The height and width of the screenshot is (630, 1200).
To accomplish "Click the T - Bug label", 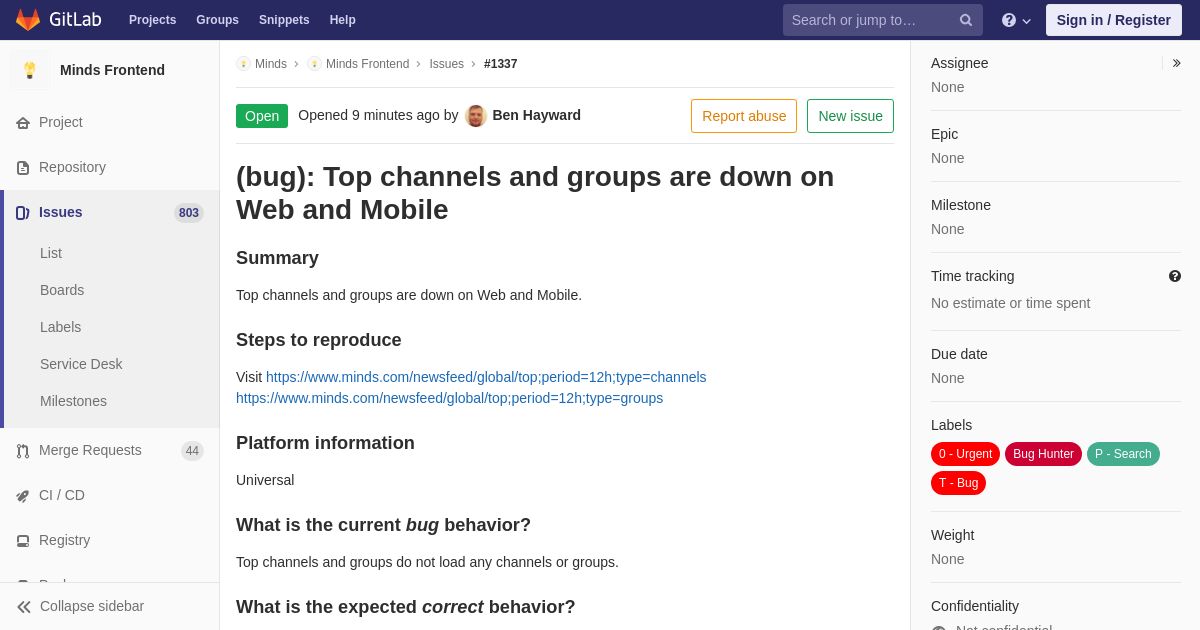I will (x=958, y=483).
